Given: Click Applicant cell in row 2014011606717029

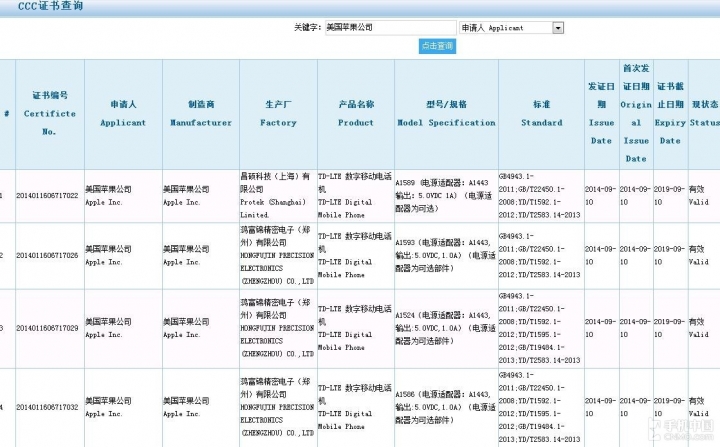Looking at the screenshot, I should [x=123, y=328].
